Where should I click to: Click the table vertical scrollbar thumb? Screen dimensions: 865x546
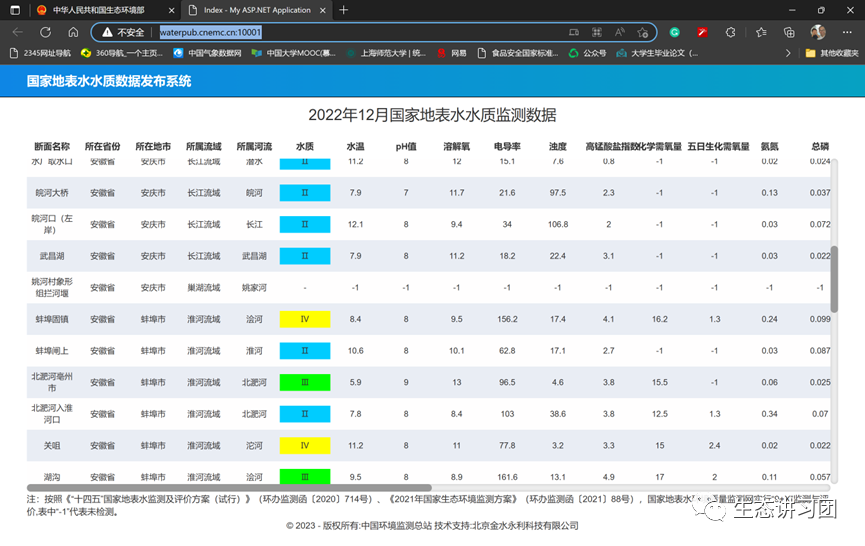pyautogui.click(x=834, y=279)
